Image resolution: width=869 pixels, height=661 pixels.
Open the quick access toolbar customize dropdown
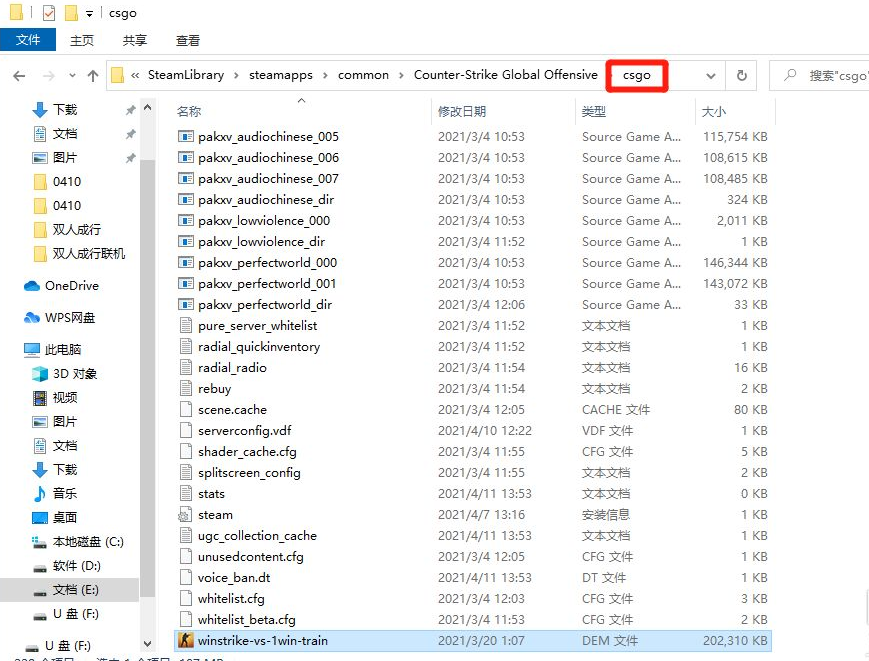click(x=89, y=13)
